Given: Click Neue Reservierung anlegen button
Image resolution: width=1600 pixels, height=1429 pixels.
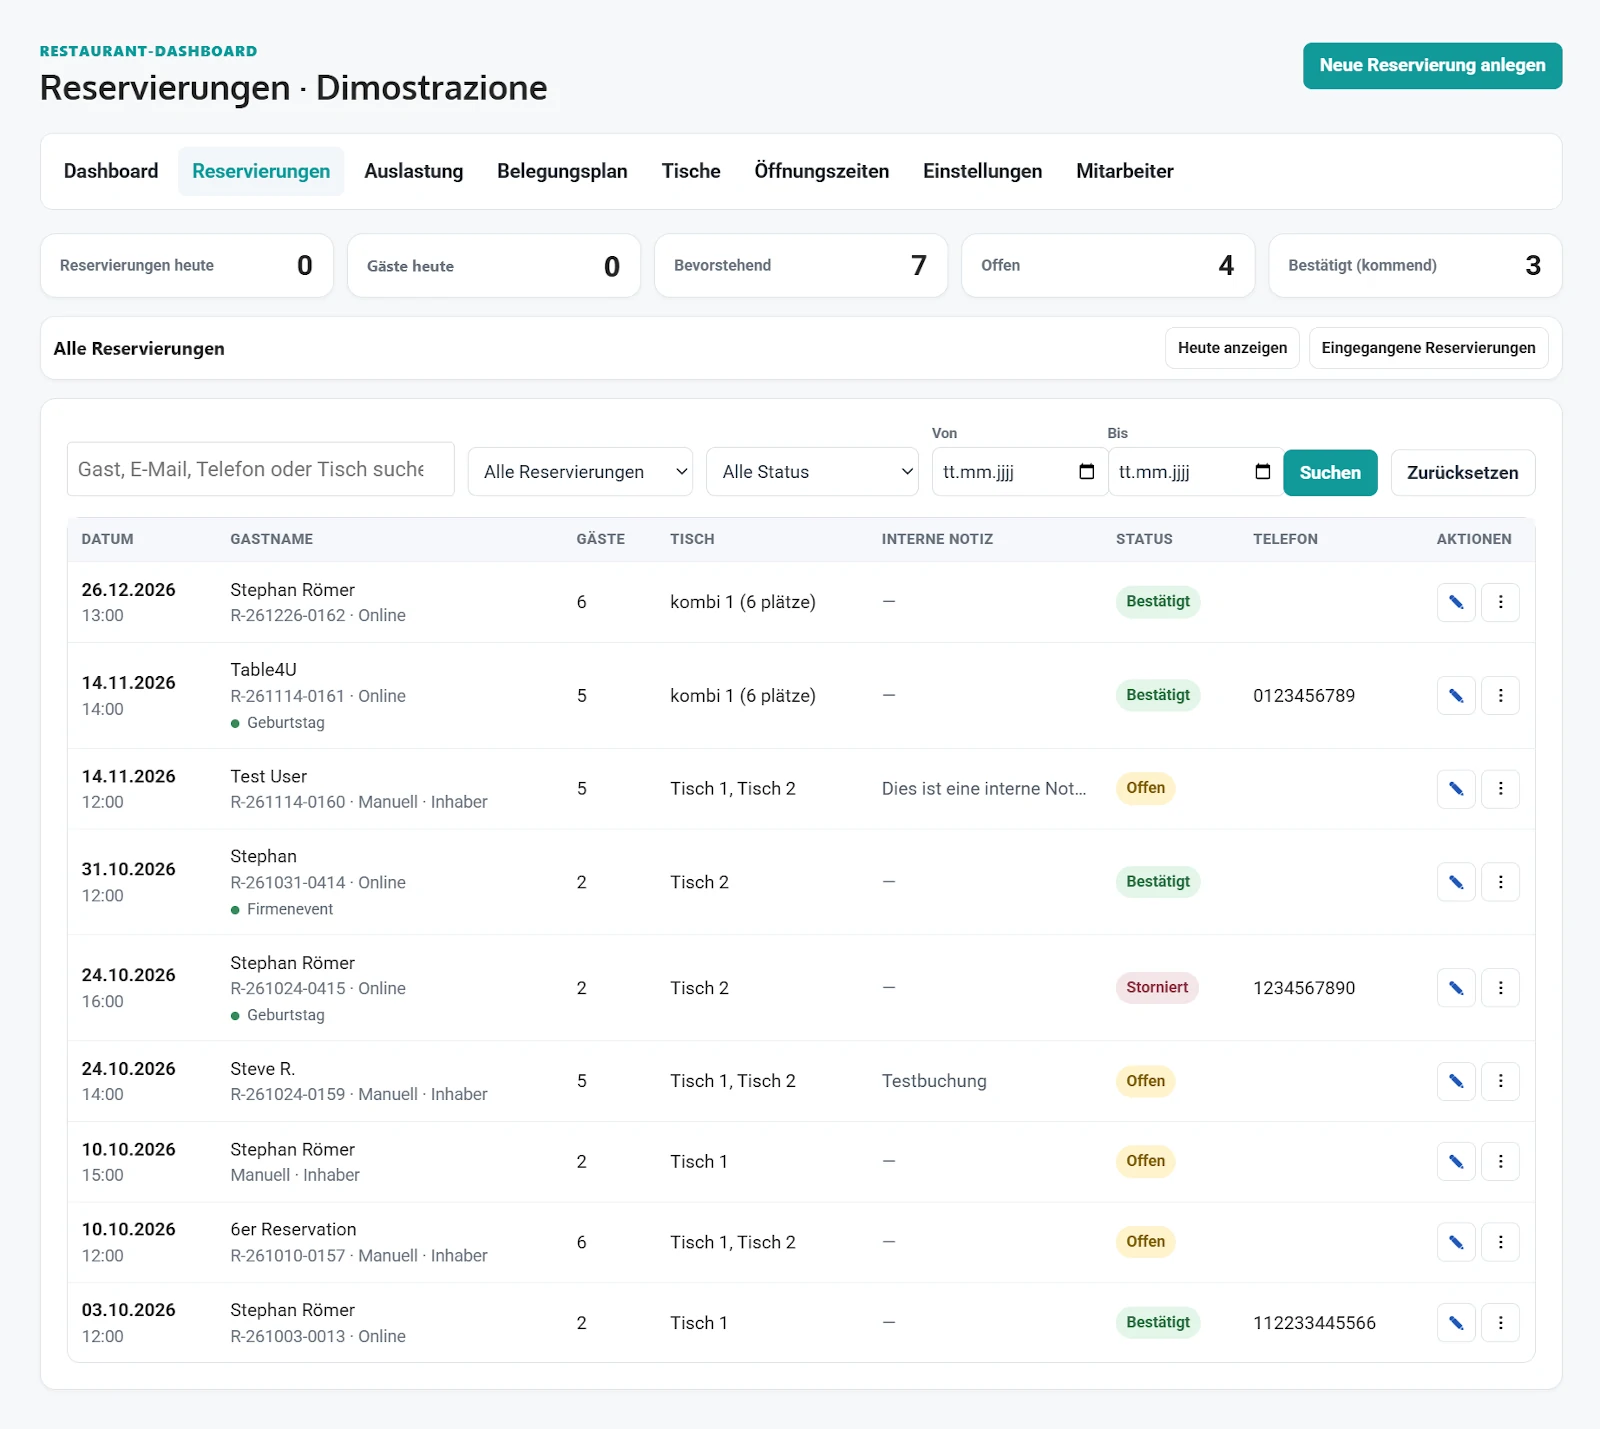Looking at the screenshot, I should (1432, 66).
